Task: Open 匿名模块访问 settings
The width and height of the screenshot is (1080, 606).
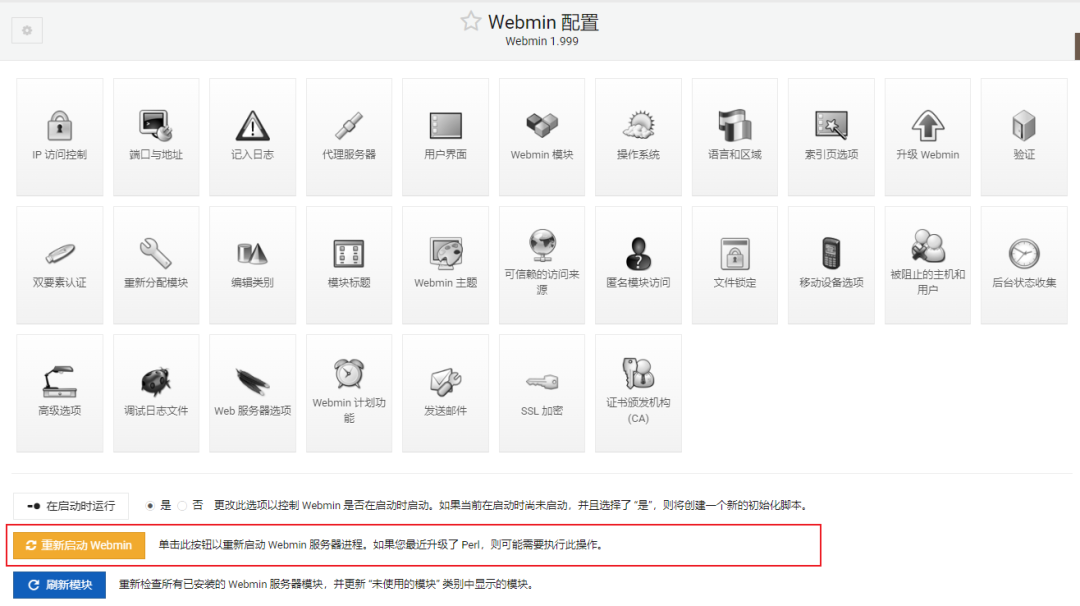Action: tap(638, 265)
